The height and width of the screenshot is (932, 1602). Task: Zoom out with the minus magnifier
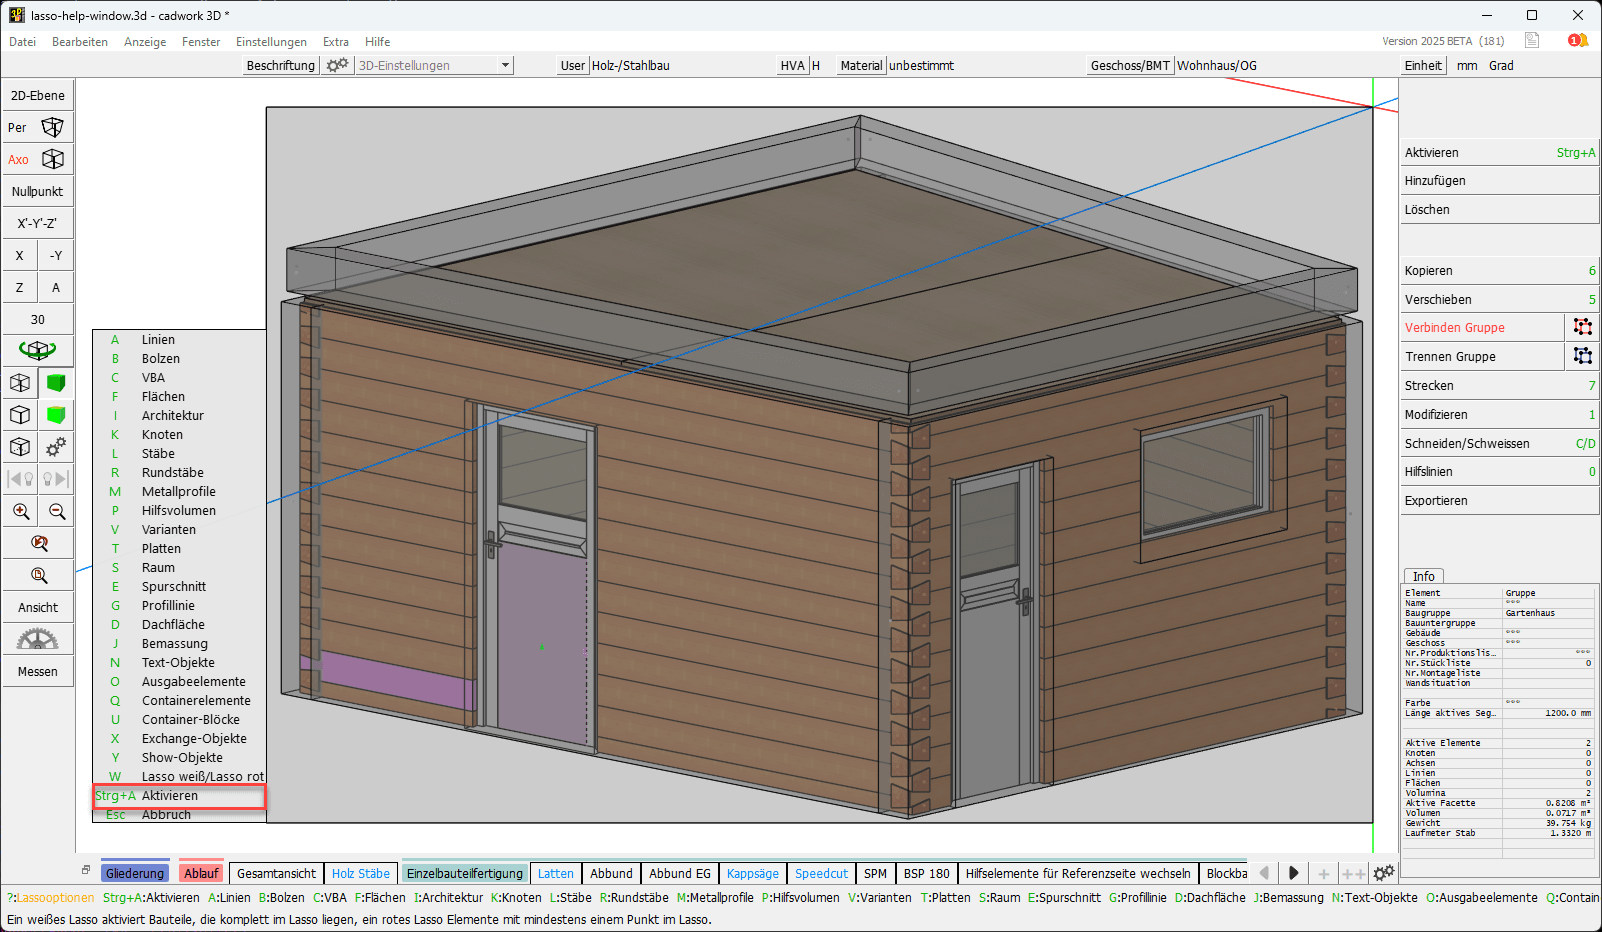click(x=57, y=511)
